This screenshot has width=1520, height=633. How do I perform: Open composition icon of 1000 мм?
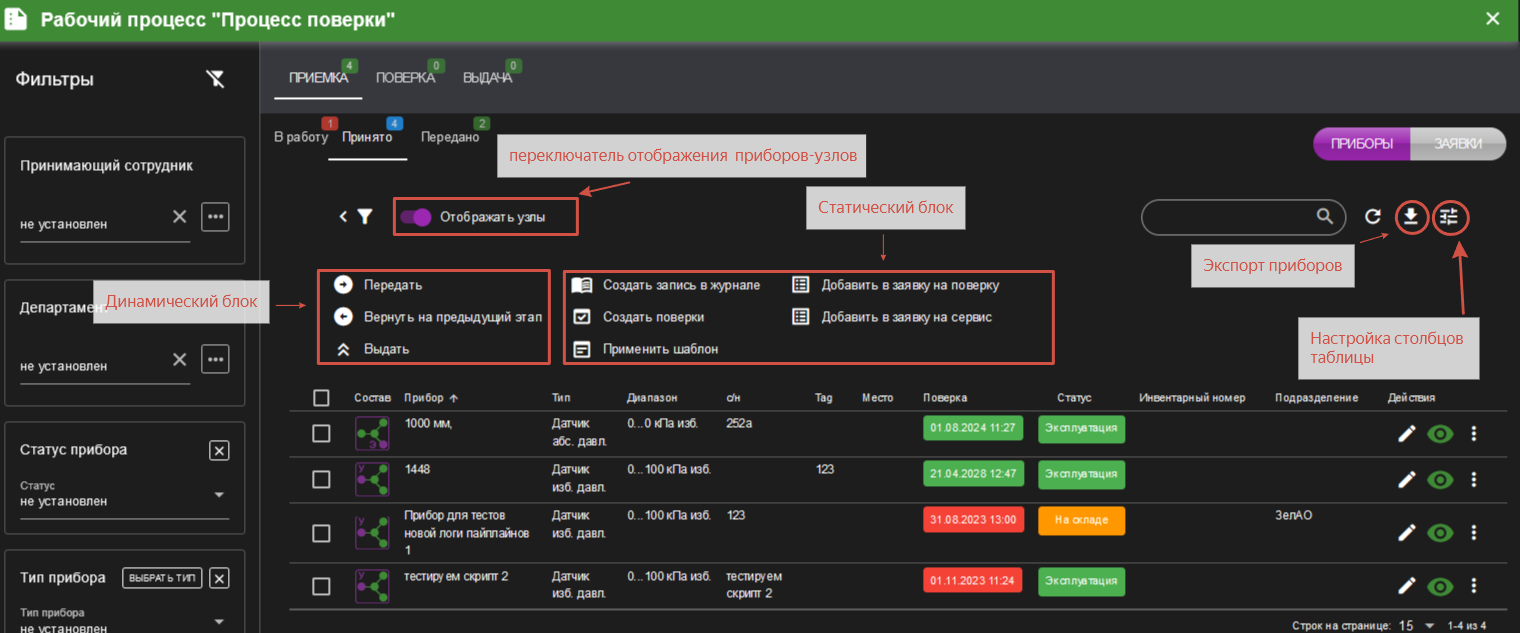(x=372, y=434)
